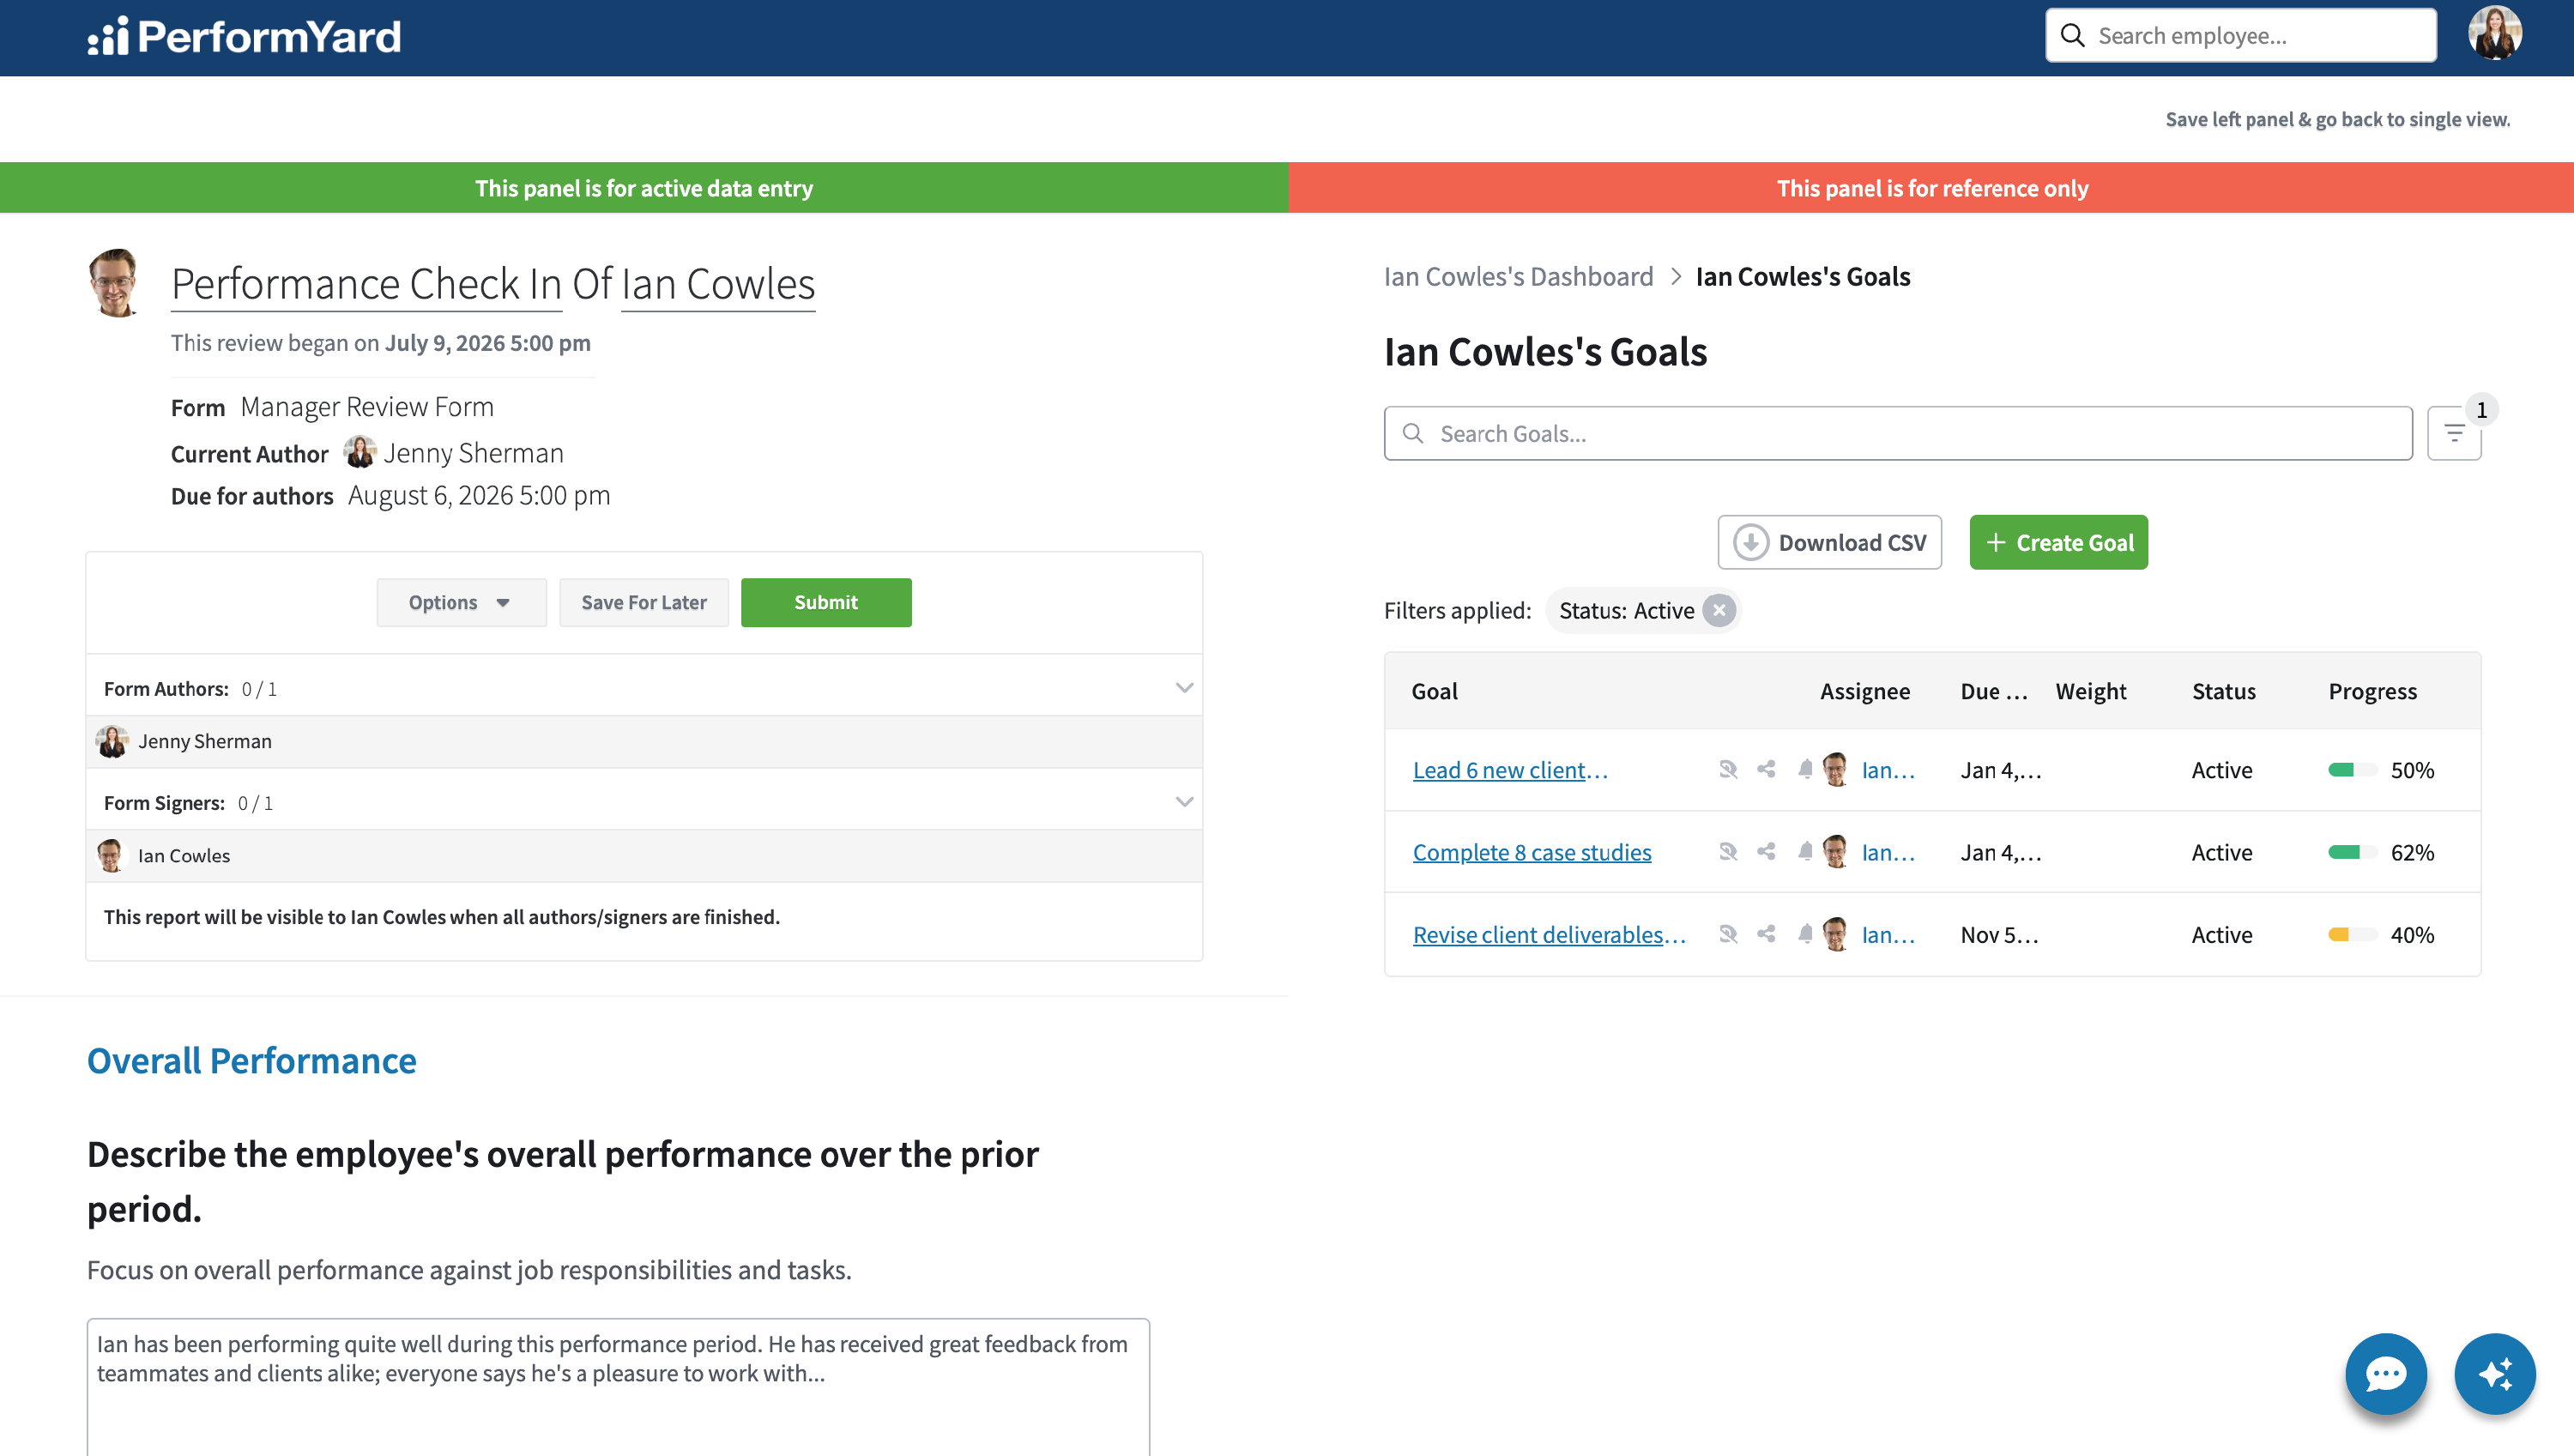Sort by the Progress column header
The image size is (2574, 1456).
[x=2372, y=691]
